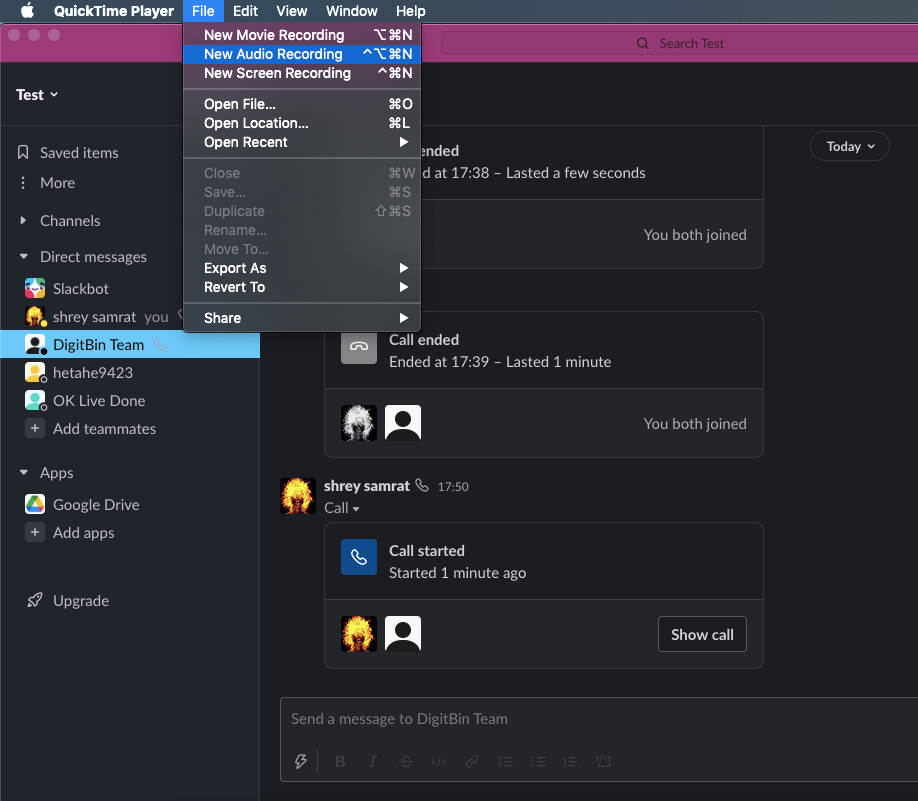Click the Add apps label
Screen dimensions: 918x801
tap(84, 533)
